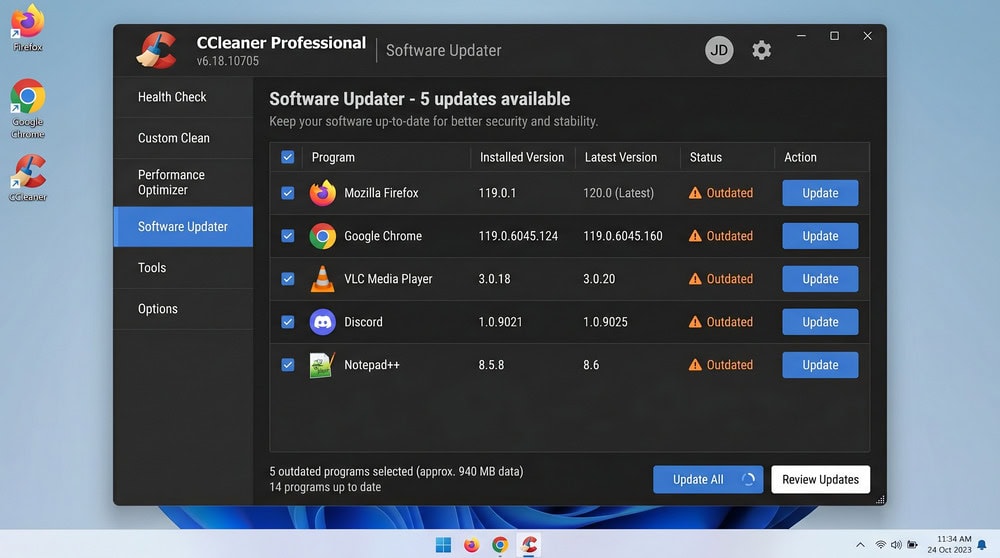Select Software Updater in sidebar
This screenshot has height=558, width=1000.
pyautogui.click(x=184, y=226)
